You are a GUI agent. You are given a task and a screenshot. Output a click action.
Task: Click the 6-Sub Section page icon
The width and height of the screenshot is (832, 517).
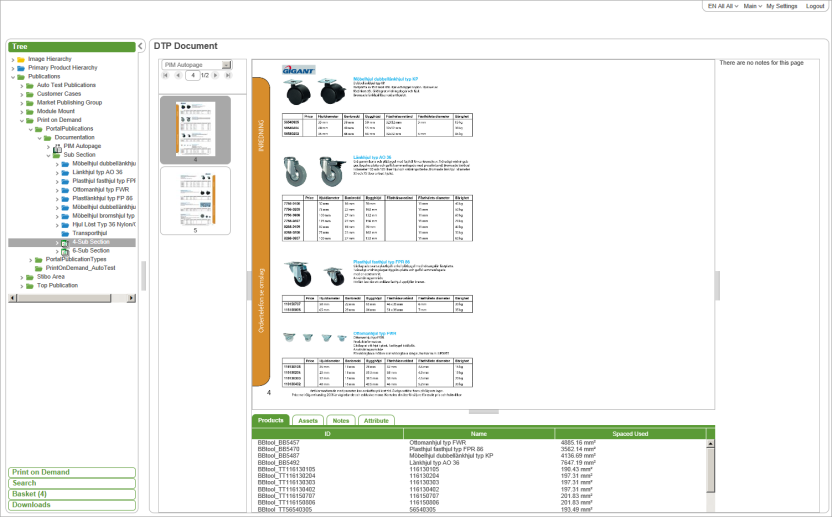click(65, 250)
